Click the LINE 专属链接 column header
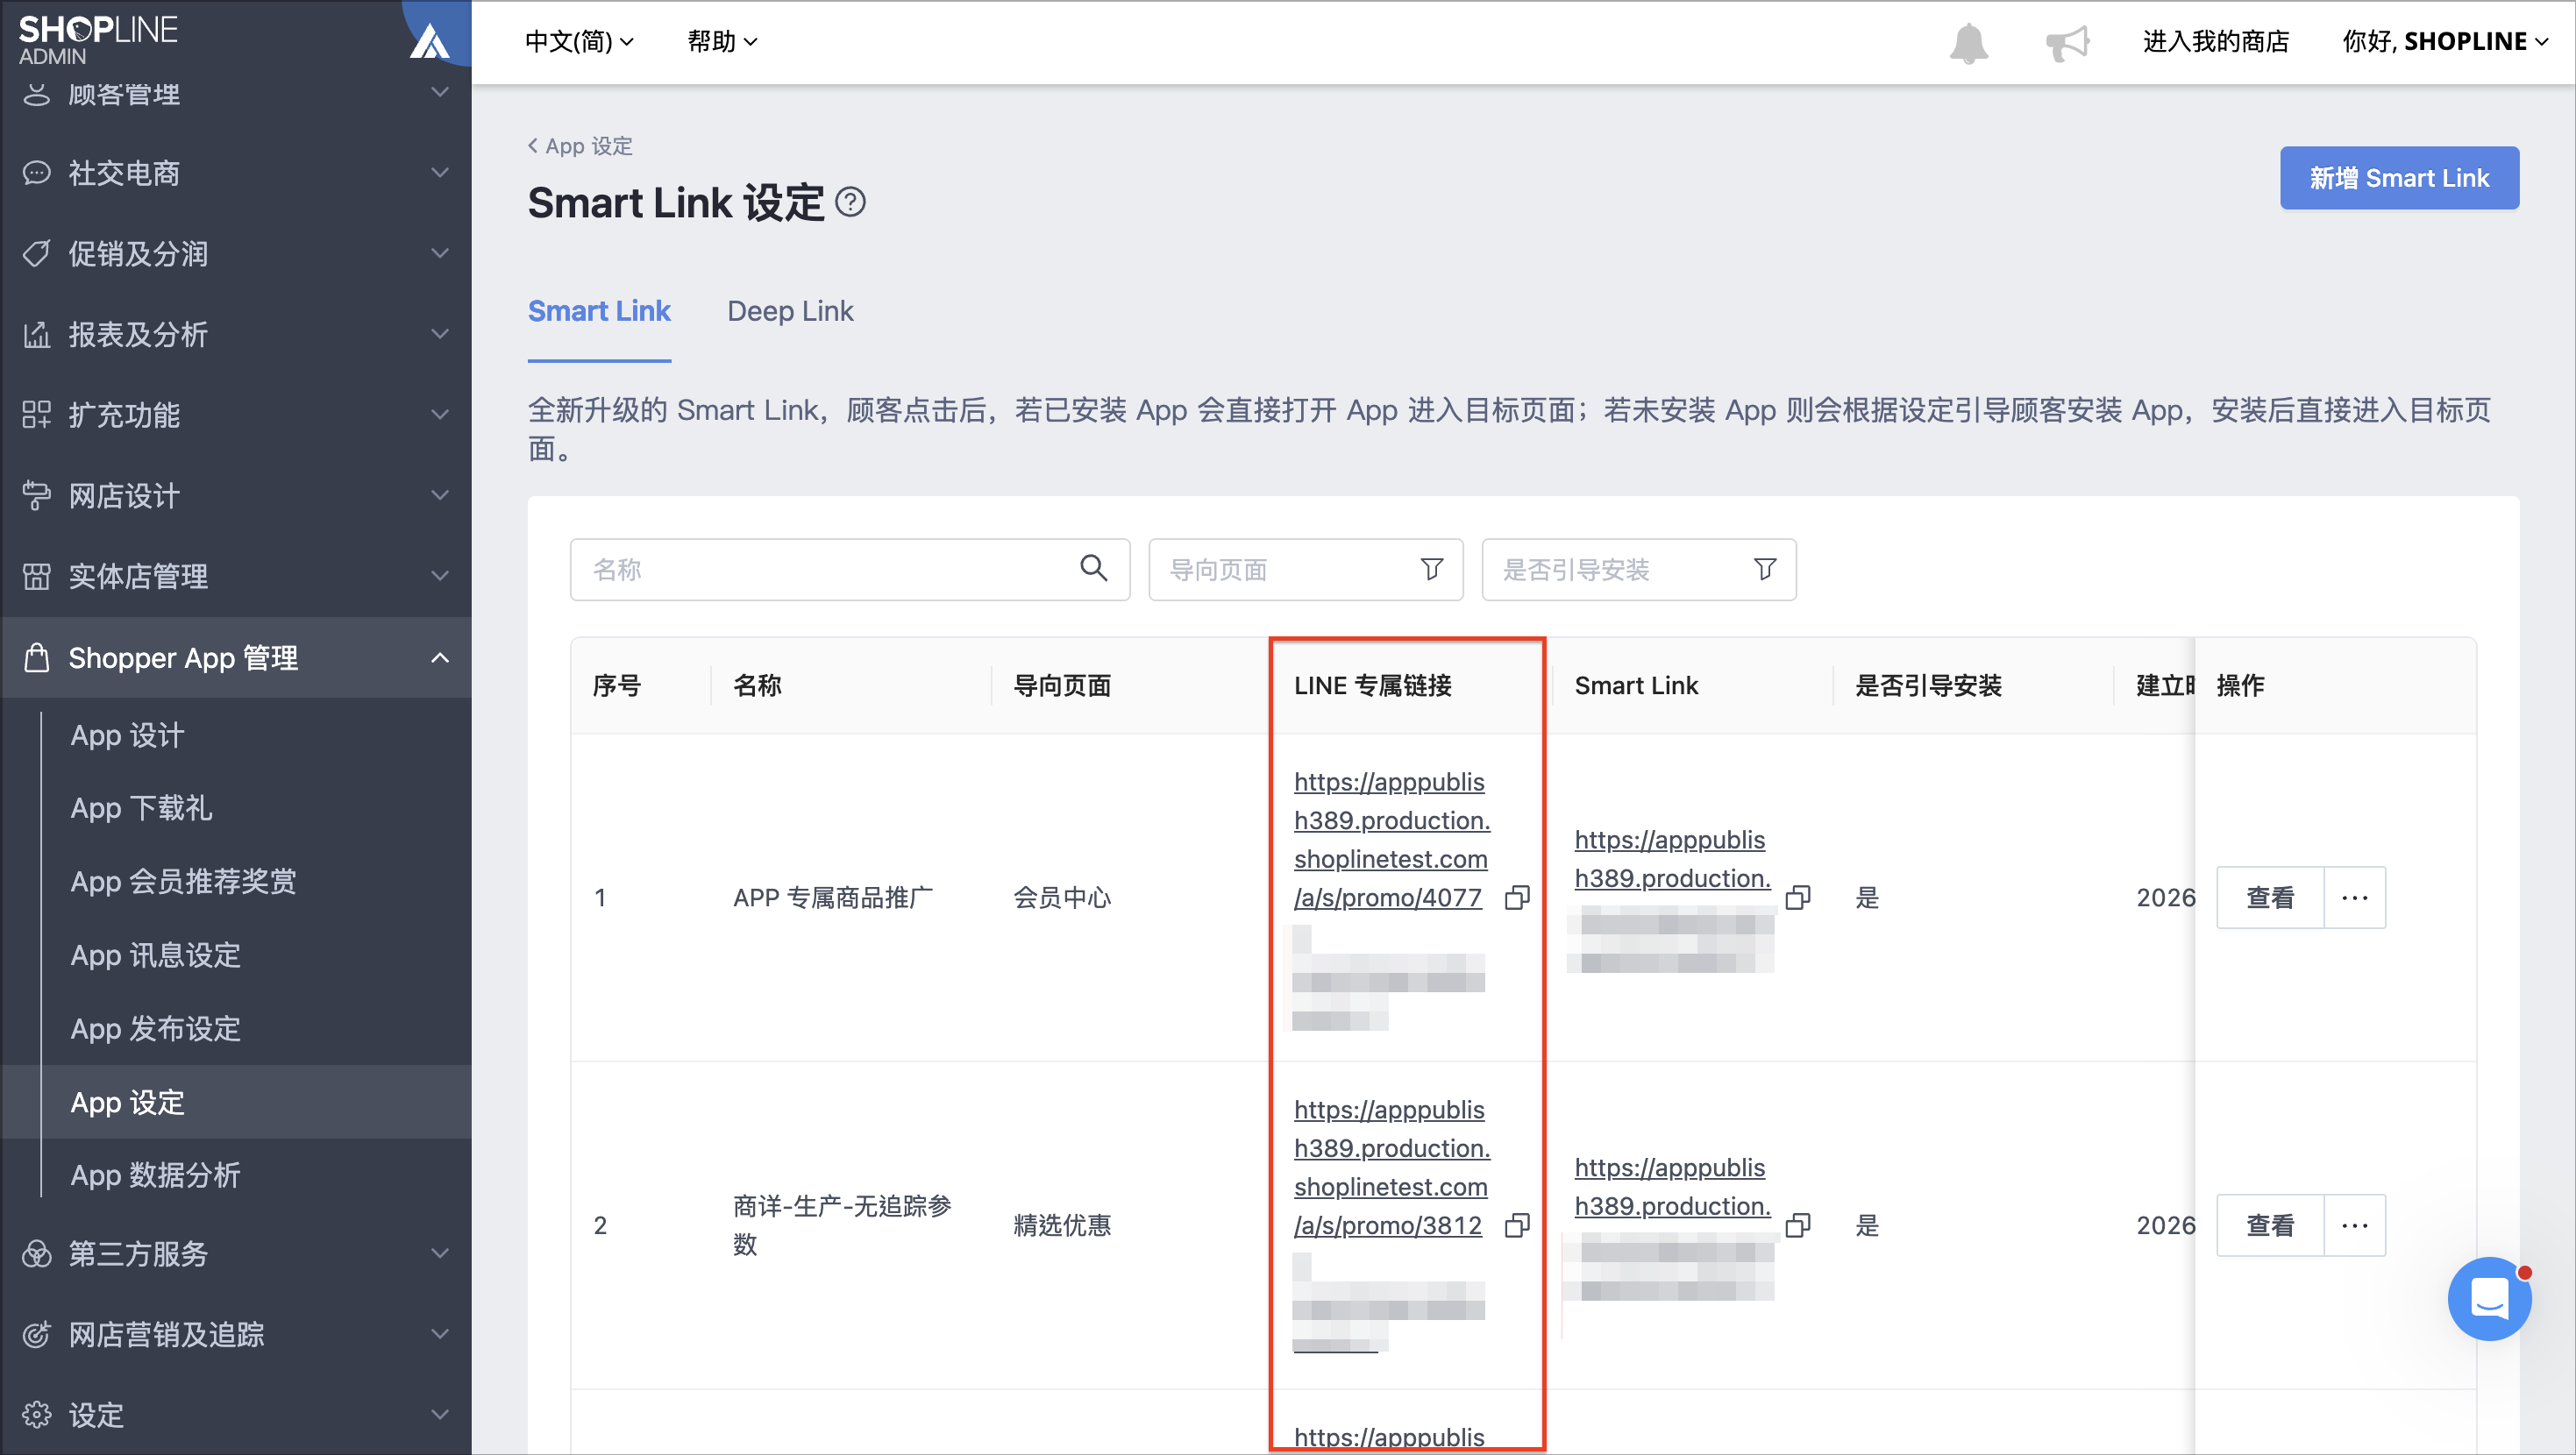2576x1455 pixels. coord(1372,685)
